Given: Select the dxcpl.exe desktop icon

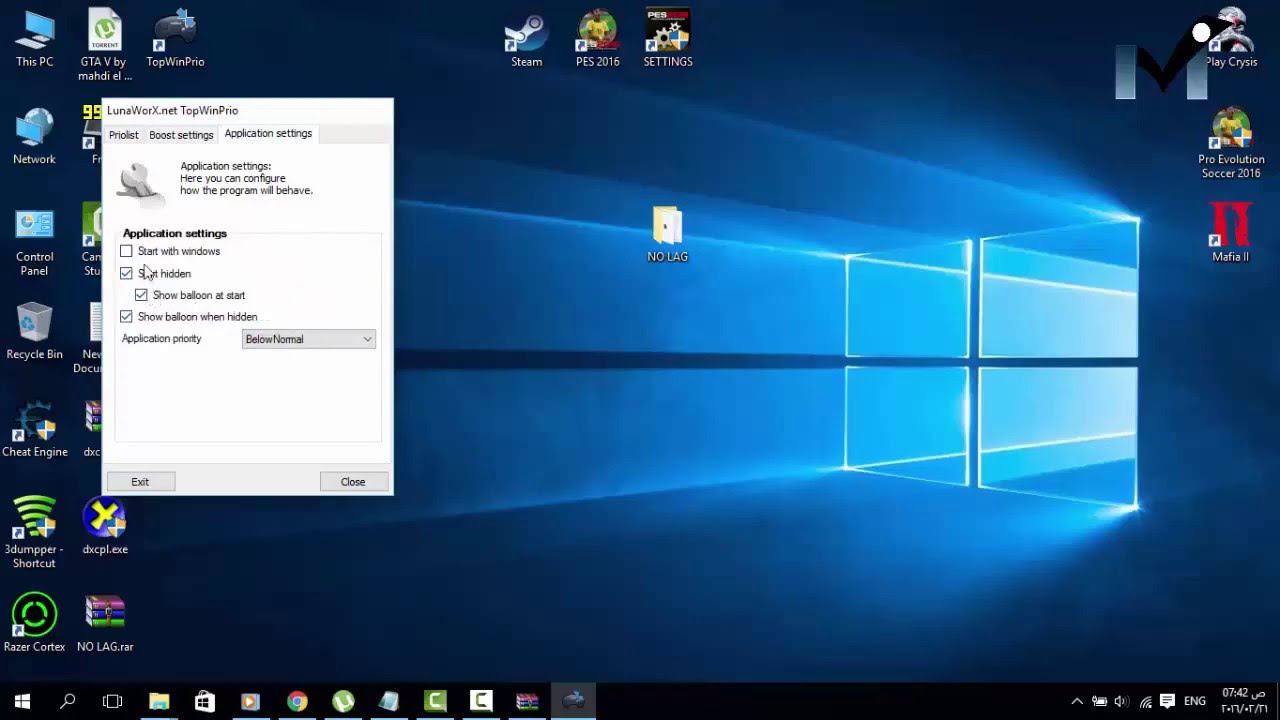Looking at the screenshot, I should (x=105, y=528).
